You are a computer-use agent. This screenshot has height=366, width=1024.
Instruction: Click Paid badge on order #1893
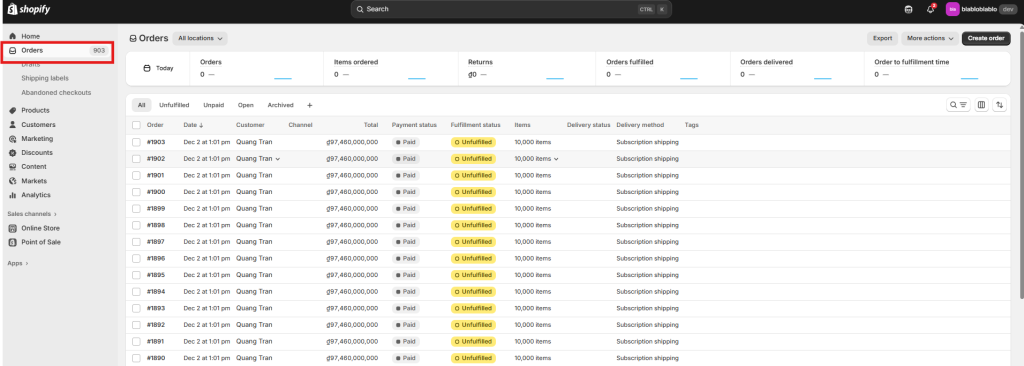(x=406, y=308)
